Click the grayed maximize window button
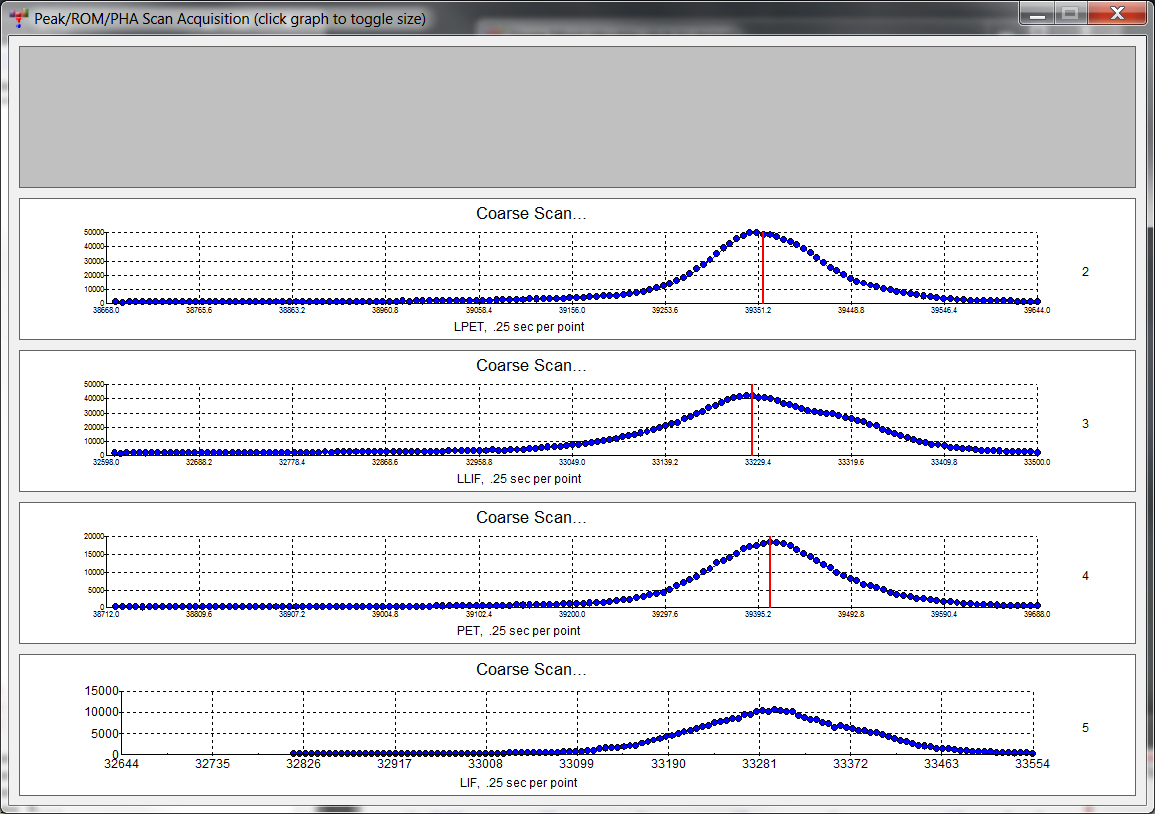Viewport: 1155px width, 814px height. [x=1070, y=14]
